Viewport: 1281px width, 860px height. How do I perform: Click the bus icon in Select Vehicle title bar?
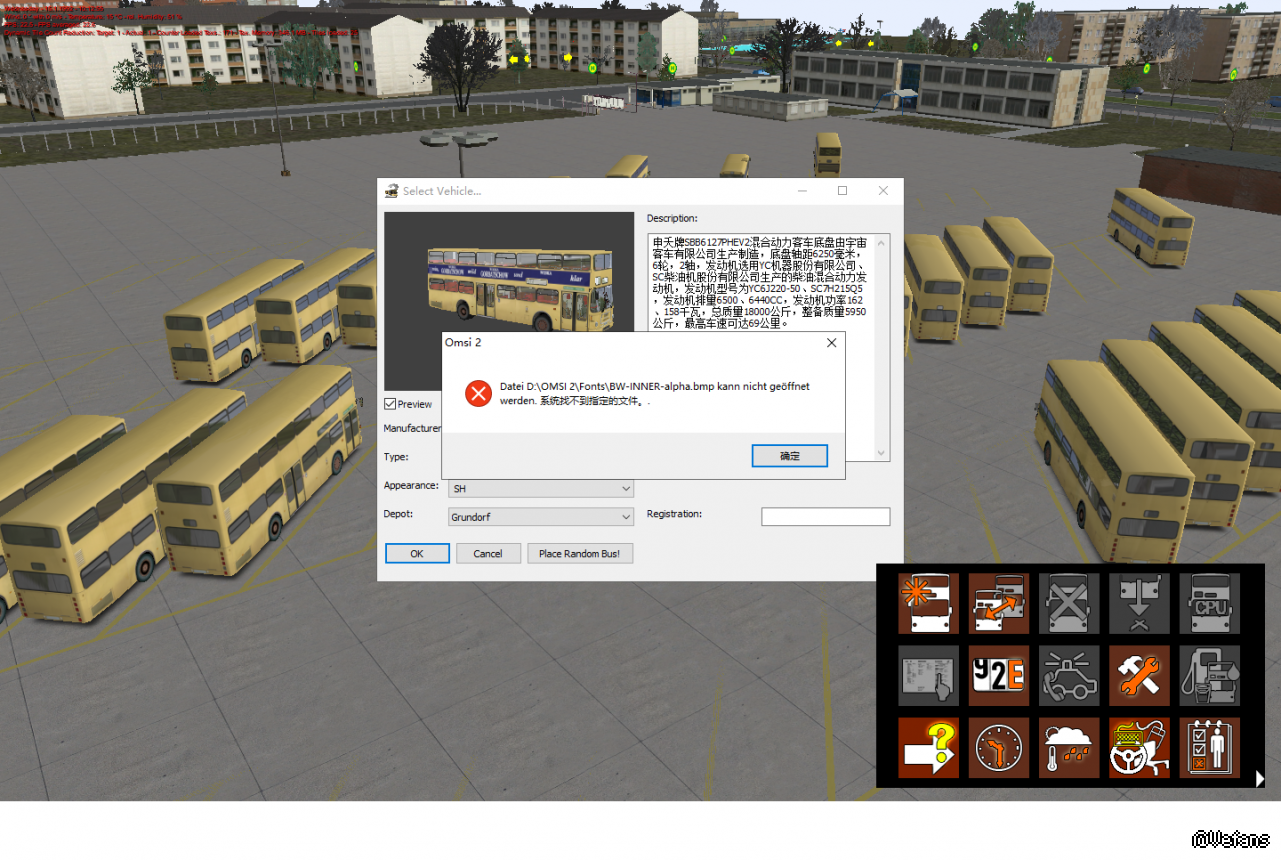(x=391, y=190)
